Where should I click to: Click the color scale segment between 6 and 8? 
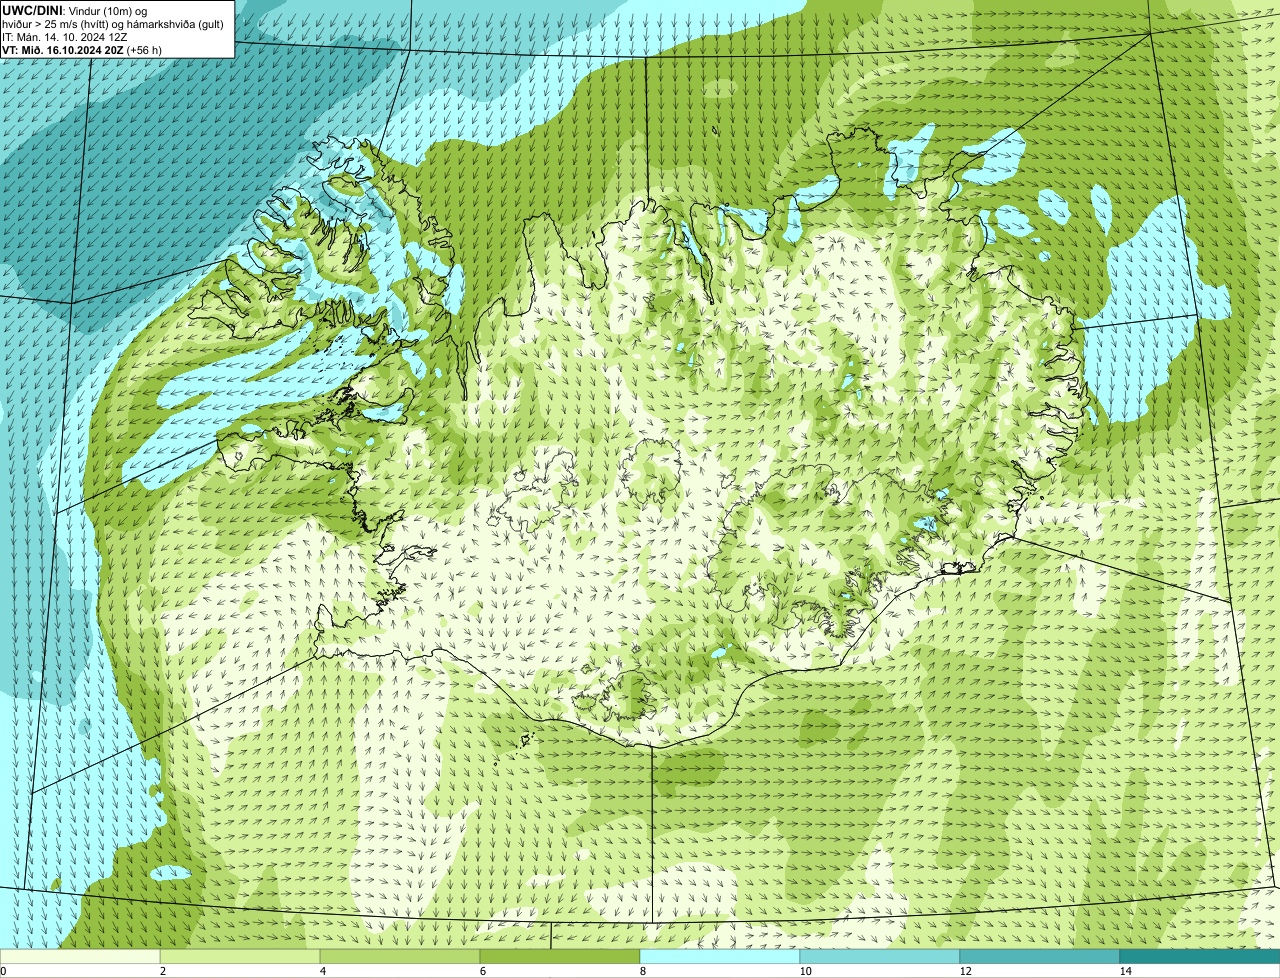coord(560,956)
